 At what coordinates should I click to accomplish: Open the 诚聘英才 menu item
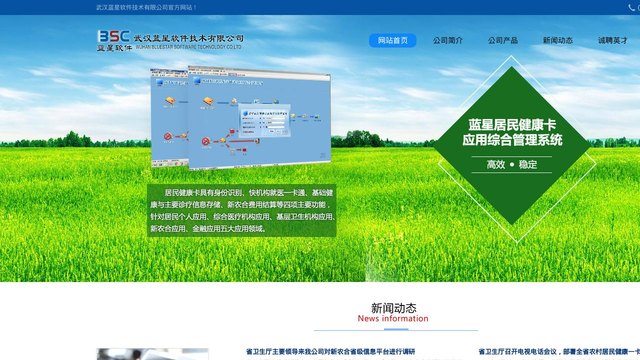point(613,40)
